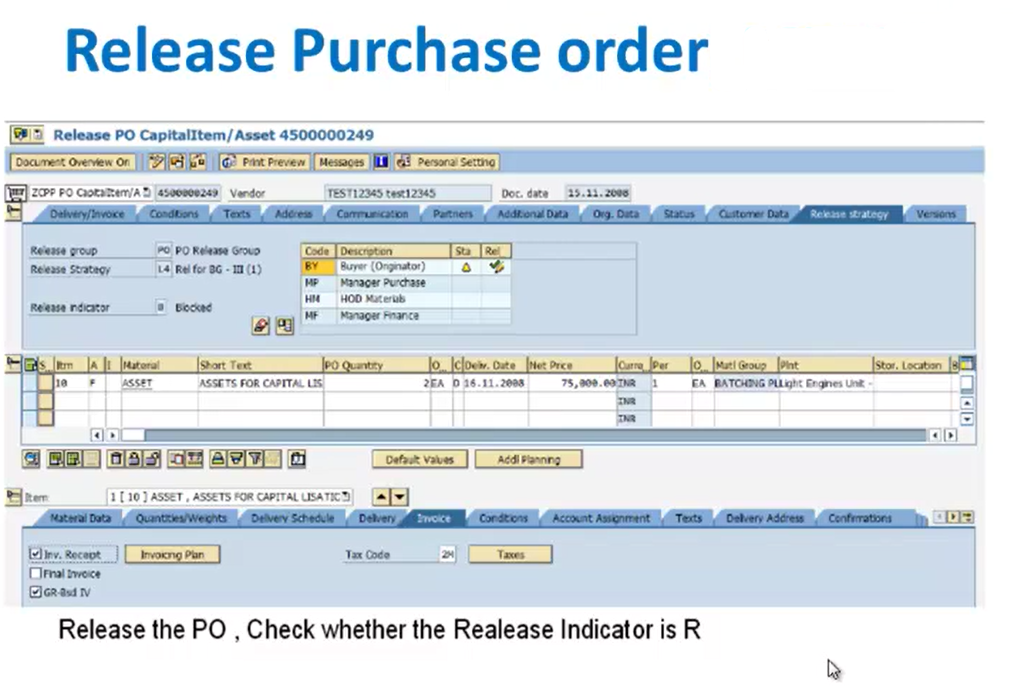1013x692 pixels.
Task: Switch to the Delivery Schedule item tab
Action: pos(292,518)
